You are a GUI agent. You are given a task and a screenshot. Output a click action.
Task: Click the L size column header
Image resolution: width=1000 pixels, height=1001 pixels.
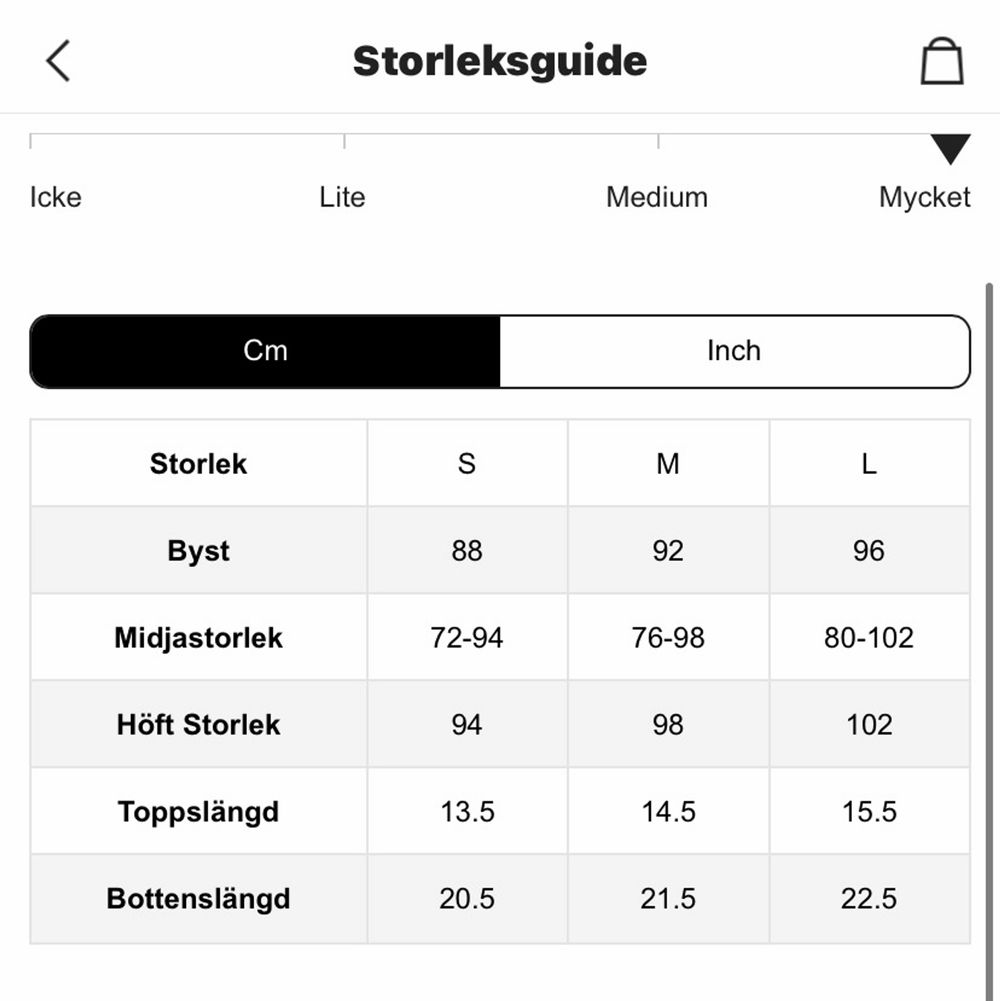point(869,464)
